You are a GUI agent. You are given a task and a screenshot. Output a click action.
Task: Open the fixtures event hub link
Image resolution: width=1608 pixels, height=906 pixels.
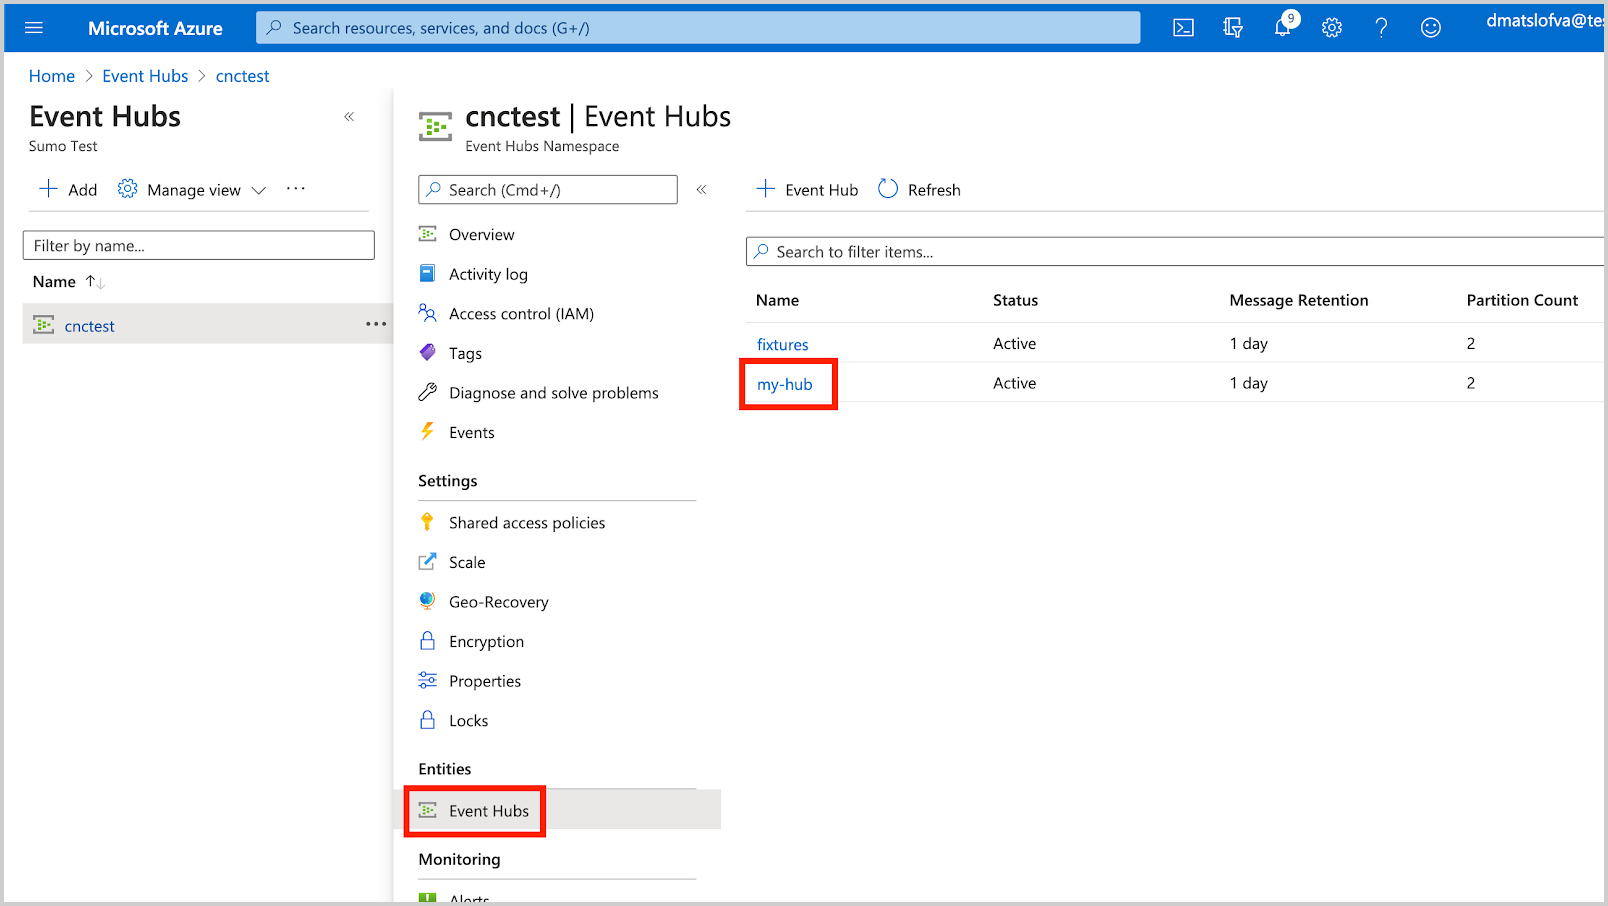click(x=782, y=344)
